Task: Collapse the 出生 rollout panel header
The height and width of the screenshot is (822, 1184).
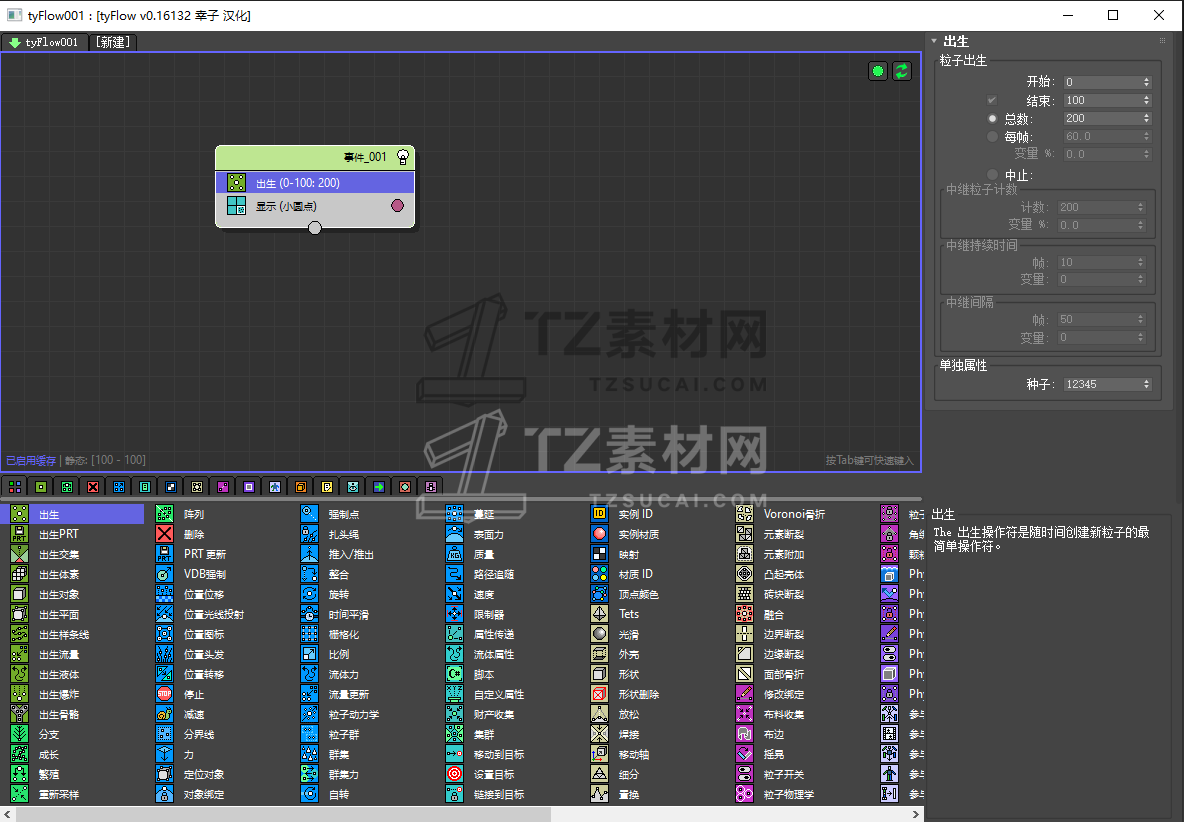Action: click(956, 41)
